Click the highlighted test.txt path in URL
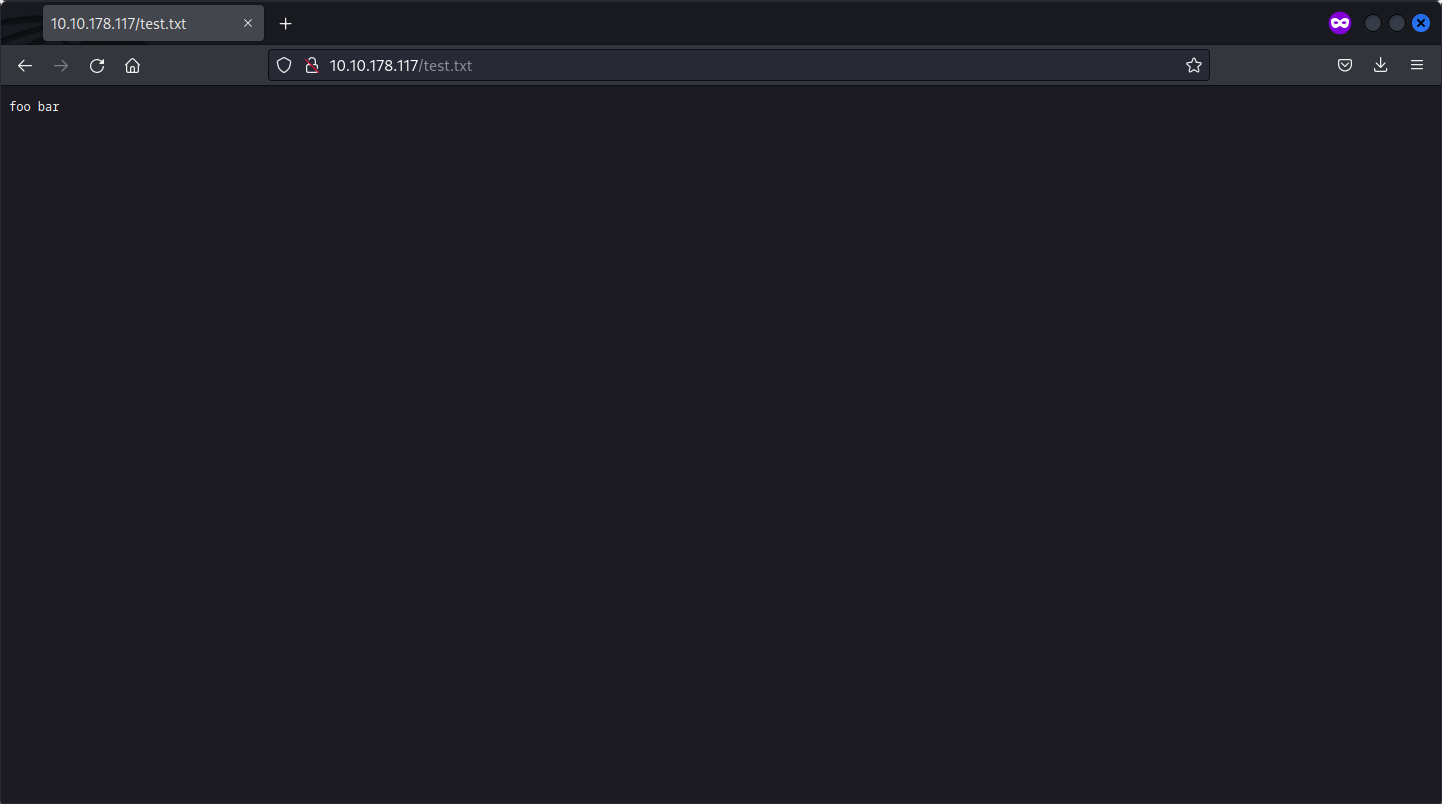1442x804 pixels. pos(446,65)
